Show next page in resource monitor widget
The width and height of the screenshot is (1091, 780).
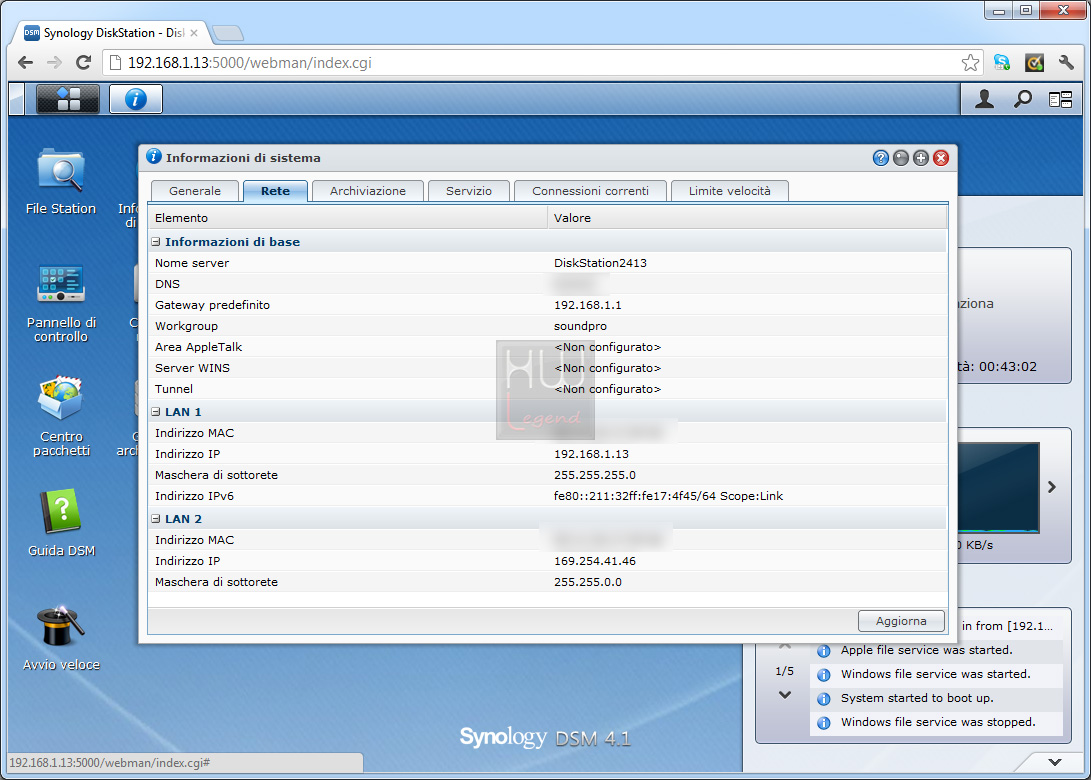click(x=1052, y=488)
